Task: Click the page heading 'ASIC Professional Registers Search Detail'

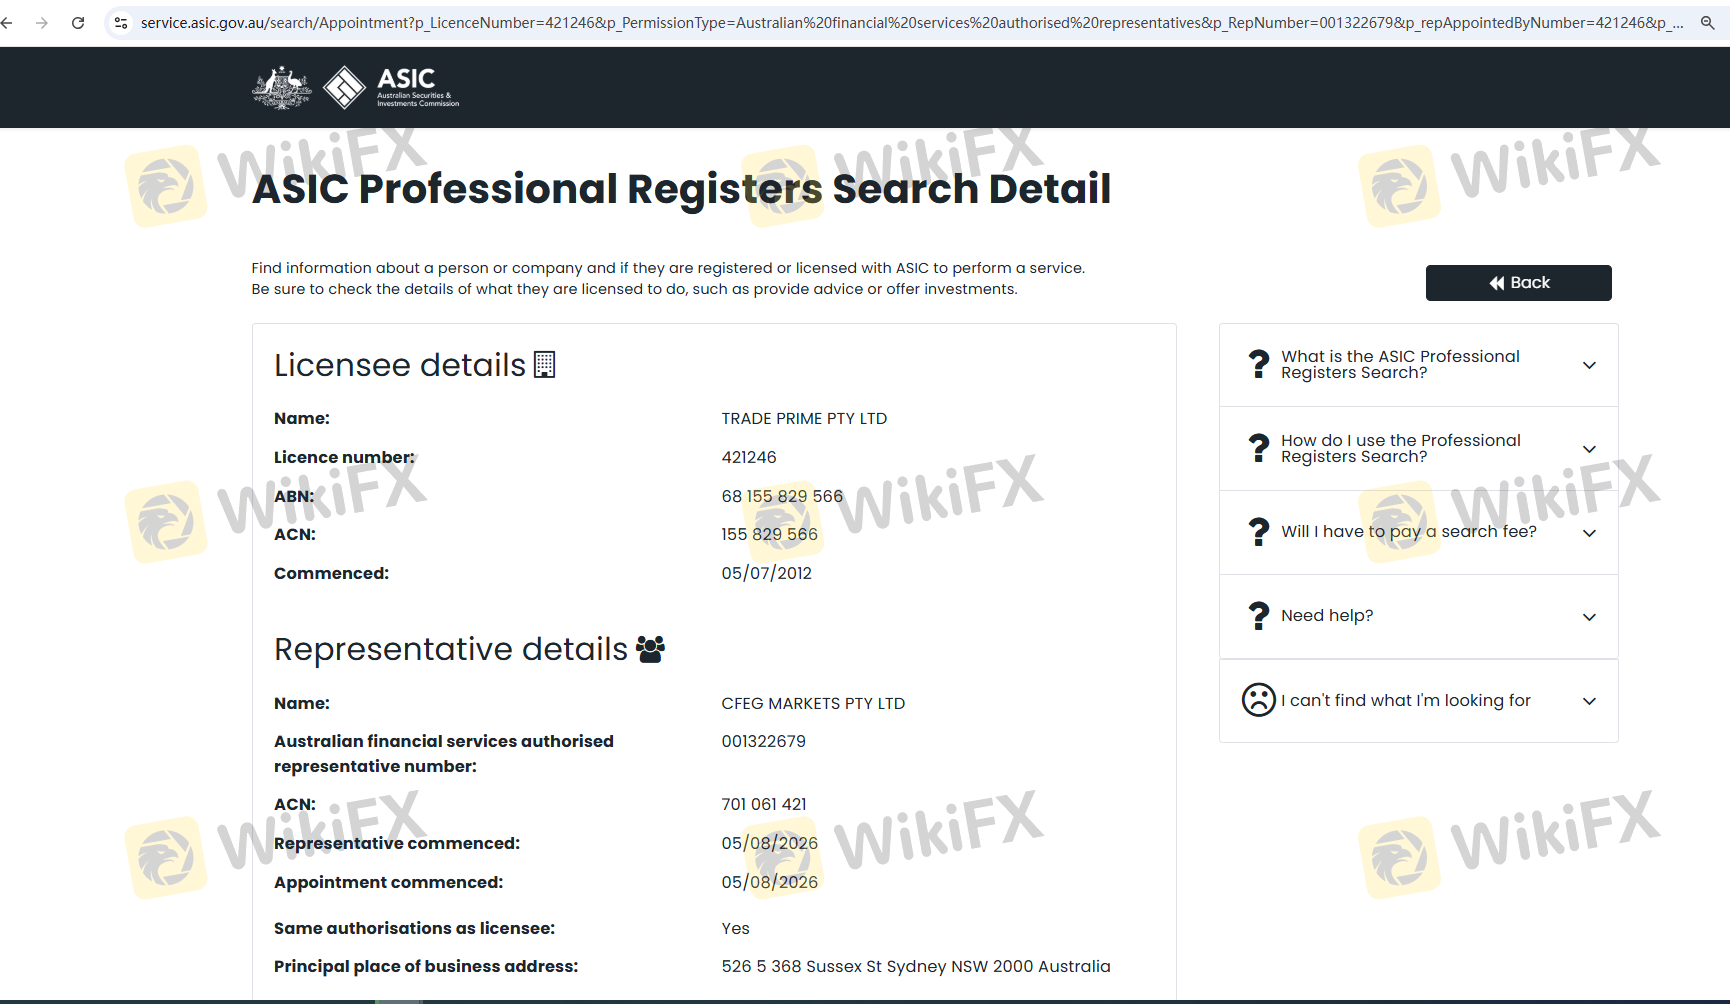Action: tap(681, 189)
